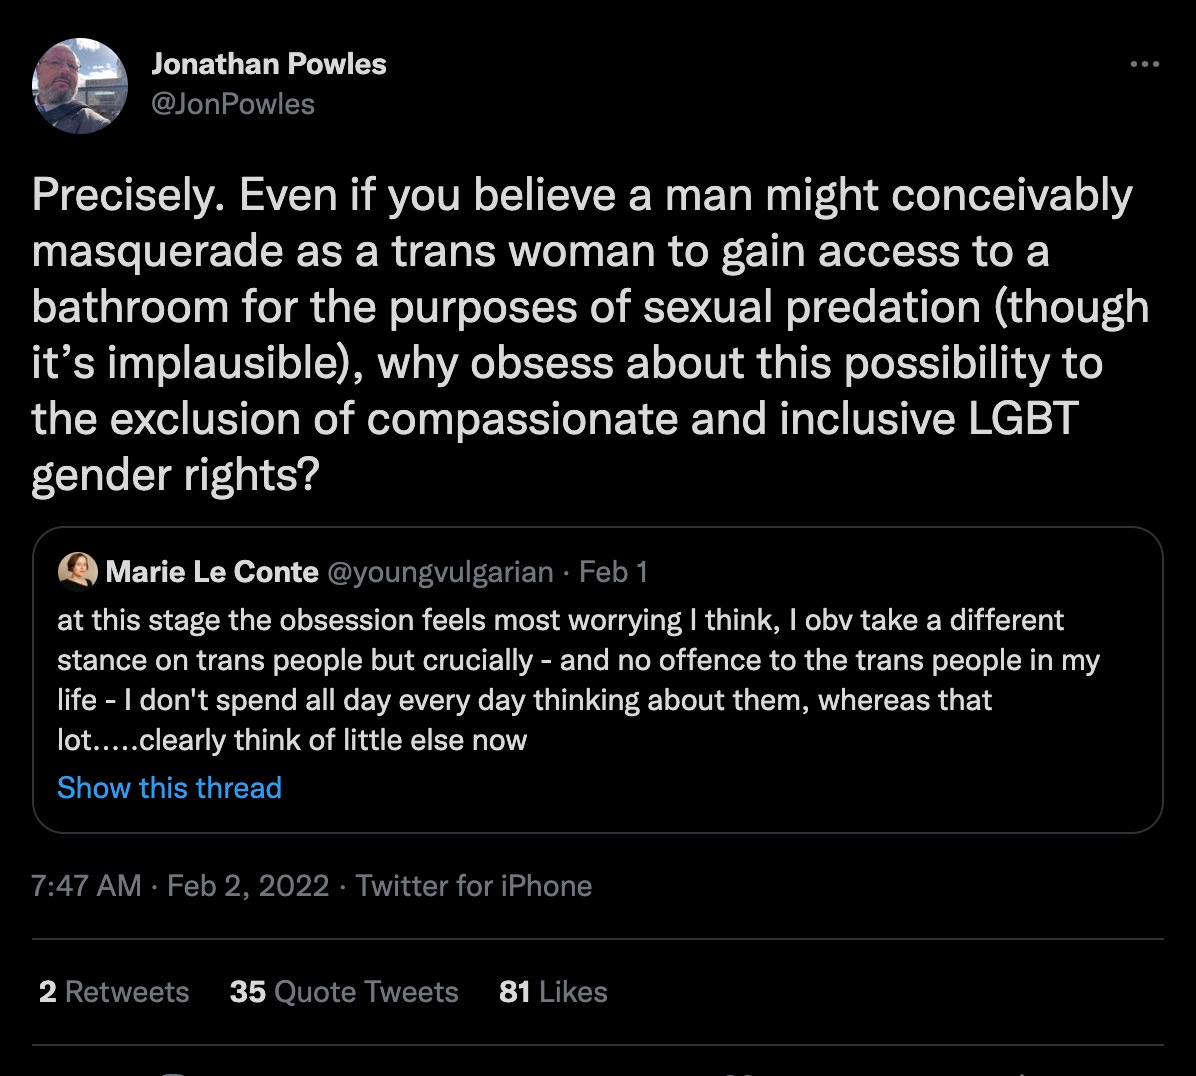Click the Twitter for iPhone source label
This screenshot has height=1076, width=1196.
click(x=474, y=886)
